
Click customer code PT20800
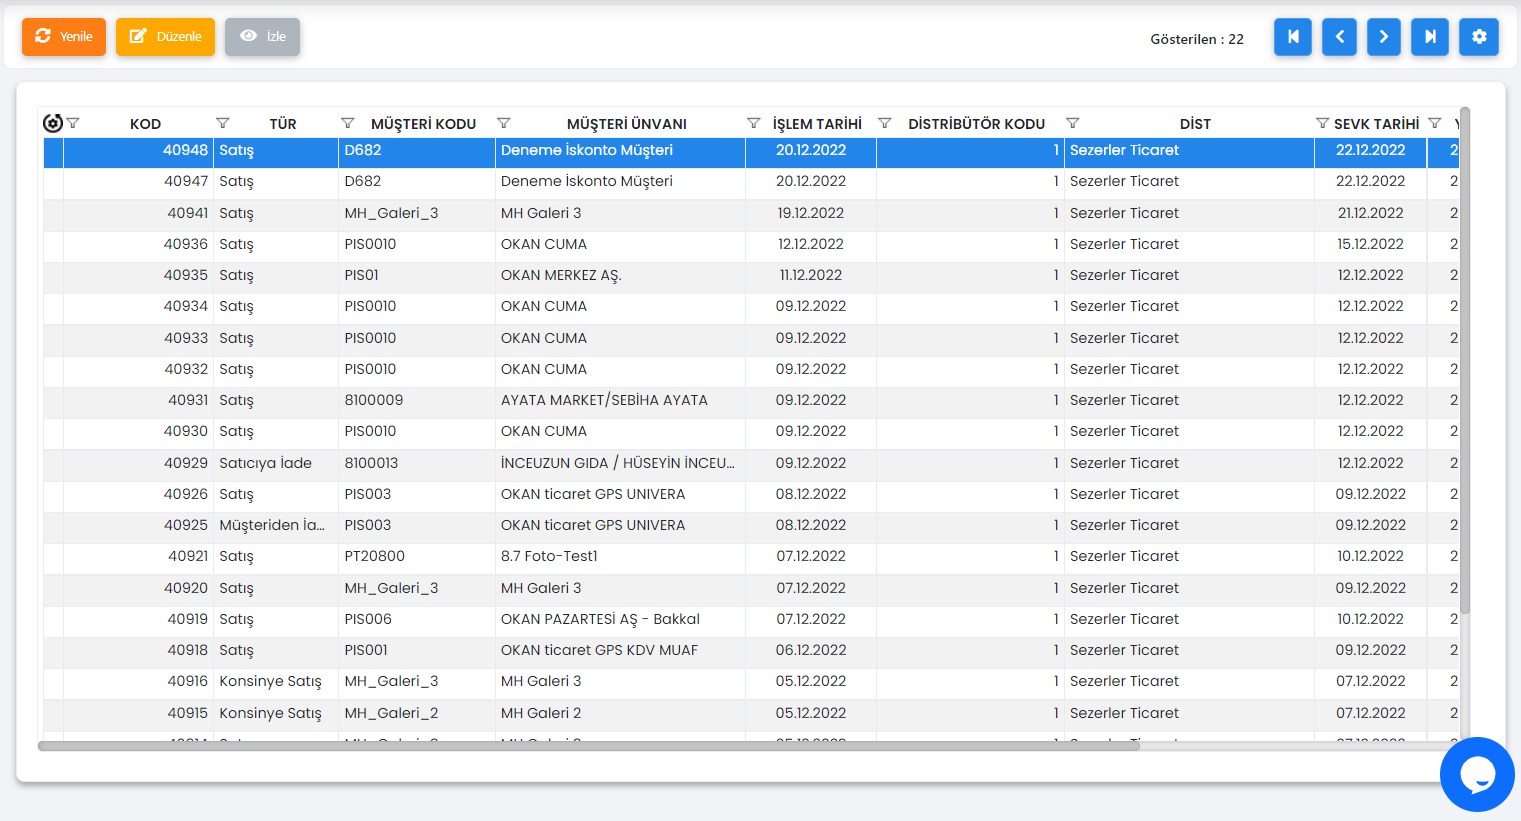pos(375,556)
